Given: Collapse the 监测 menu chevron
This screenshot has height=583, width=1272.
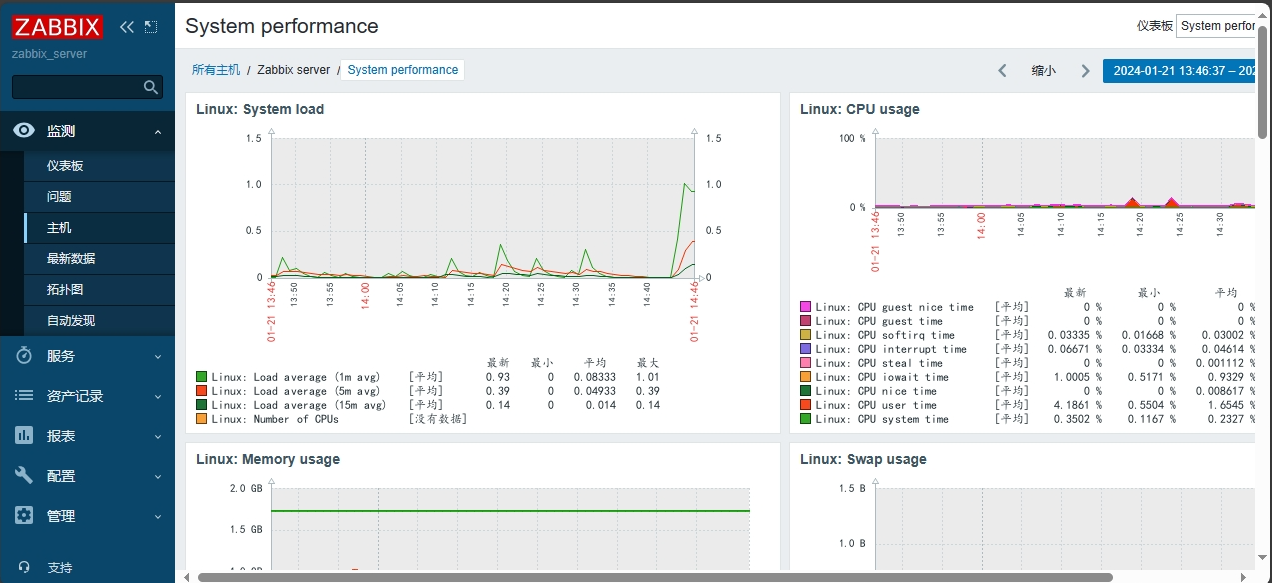Looking at the screenshot, I should point(158,132).
